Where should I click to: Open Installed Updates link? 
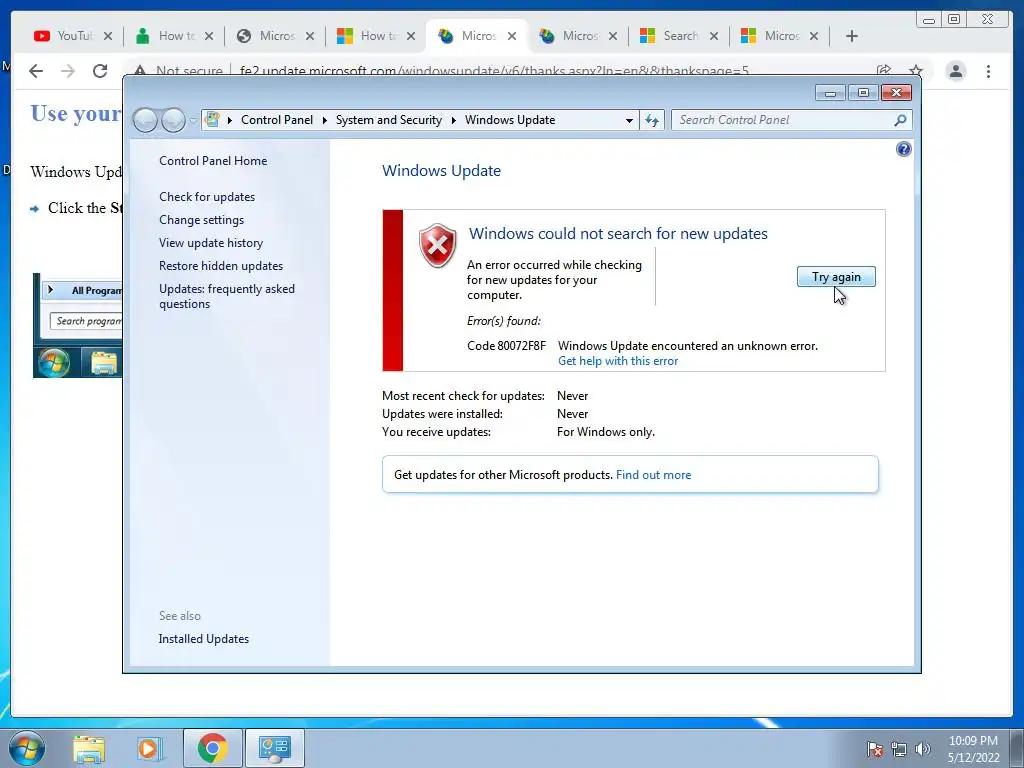click(x=204, y=639)
